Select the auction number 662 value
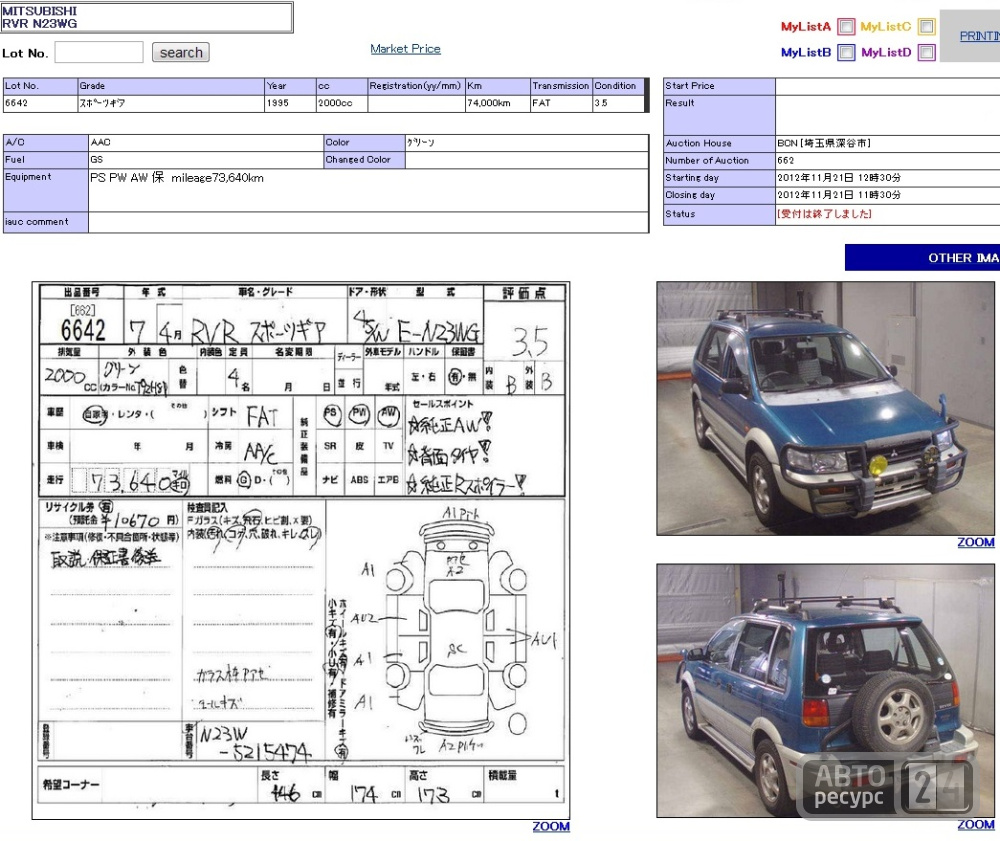 (786, 161)
